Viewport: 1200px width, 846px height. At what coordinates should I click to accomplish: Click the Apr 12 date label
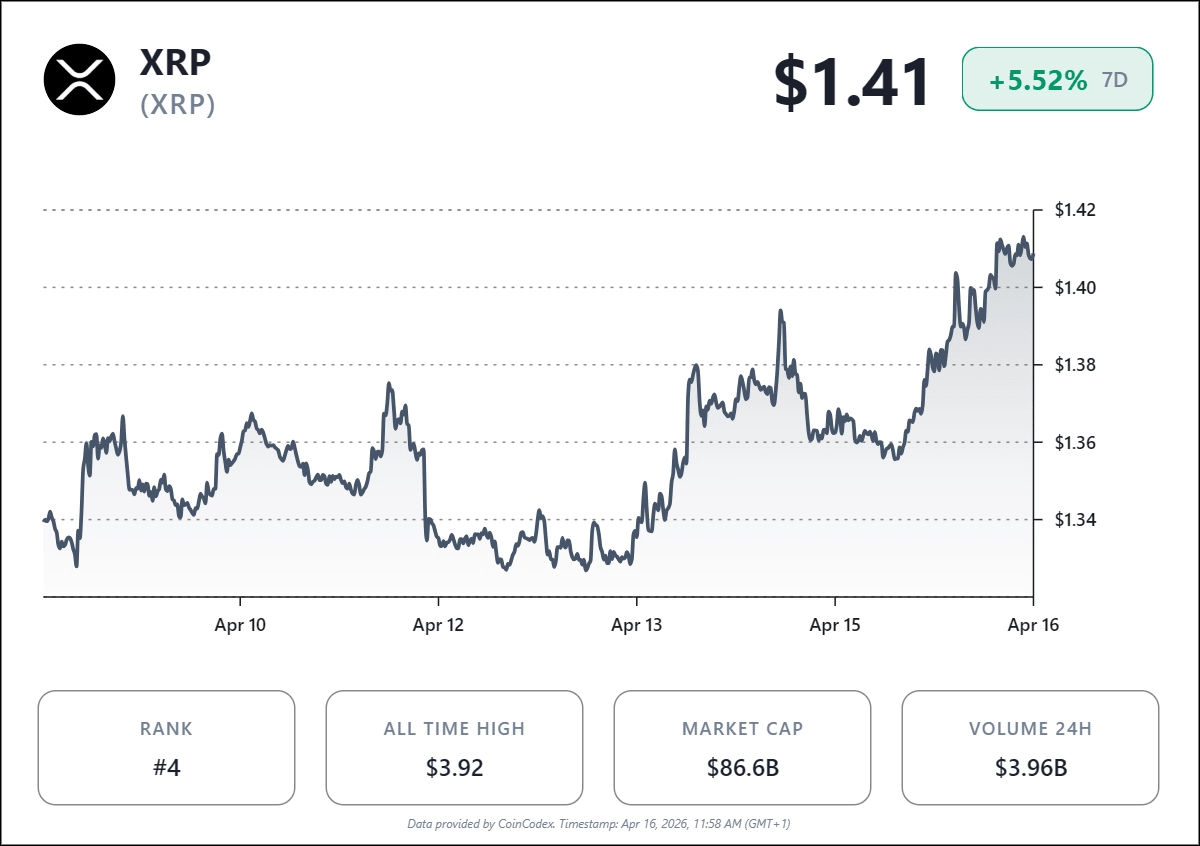click(x=439, y=626)
